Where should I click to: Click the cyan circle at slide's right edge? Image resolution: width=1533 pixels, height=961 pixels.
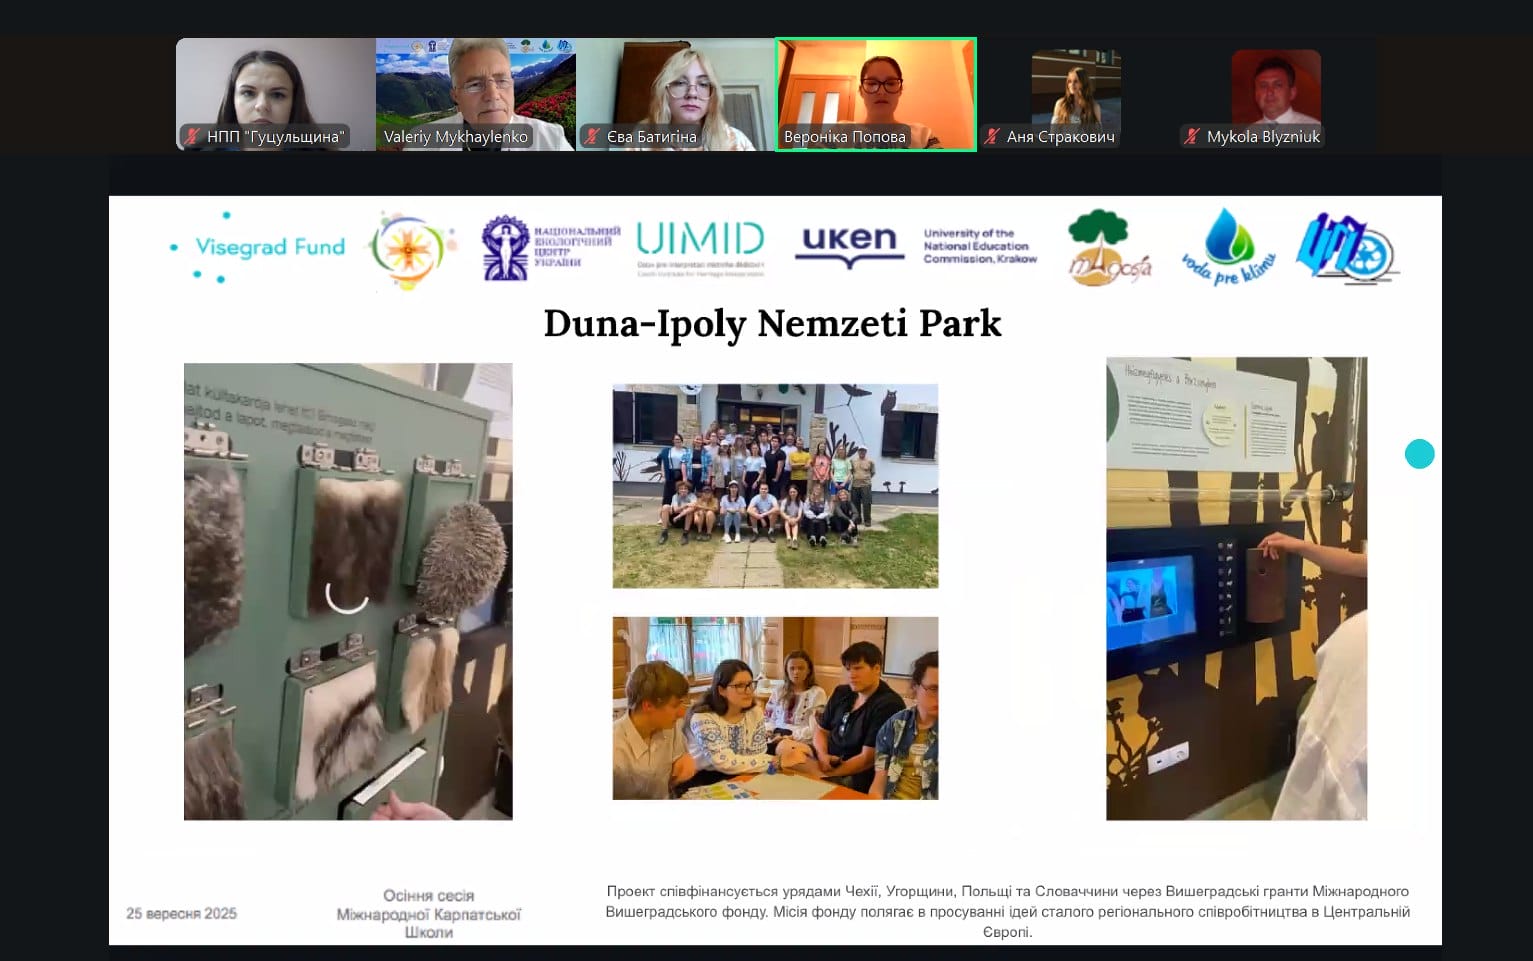coord(1419,454)
